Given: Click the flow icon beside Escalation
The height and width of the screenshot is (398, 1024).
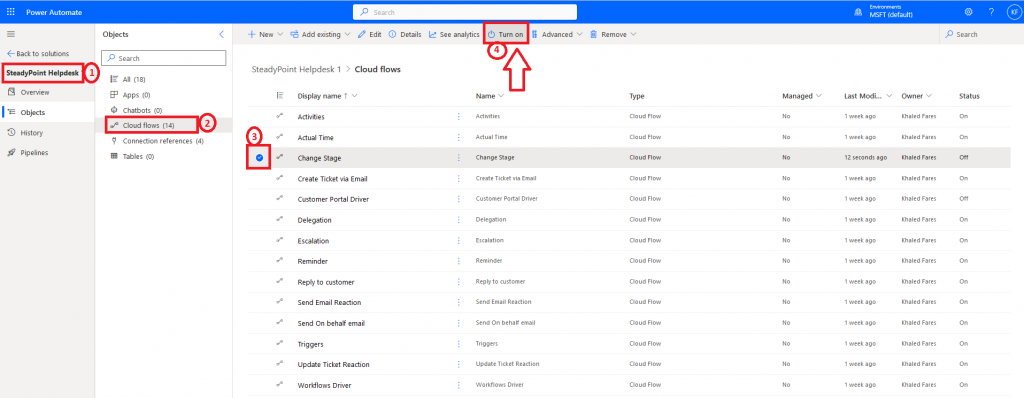Looking at the screenshot, I should (280, 240).
